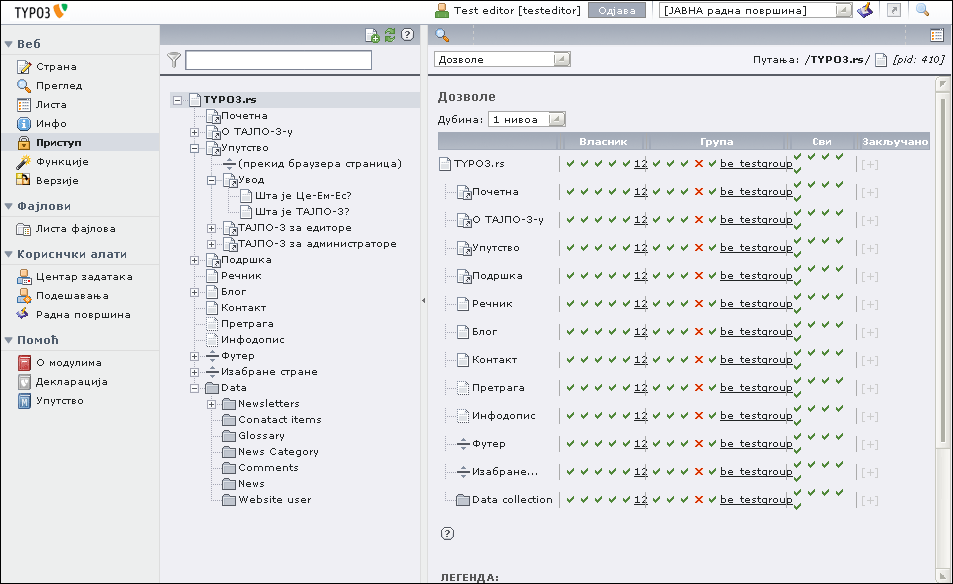The height and width of the screenshot is (584, 953).
Task: Collapse the TYPO3.rs root tree node
Action: (177, 100)
